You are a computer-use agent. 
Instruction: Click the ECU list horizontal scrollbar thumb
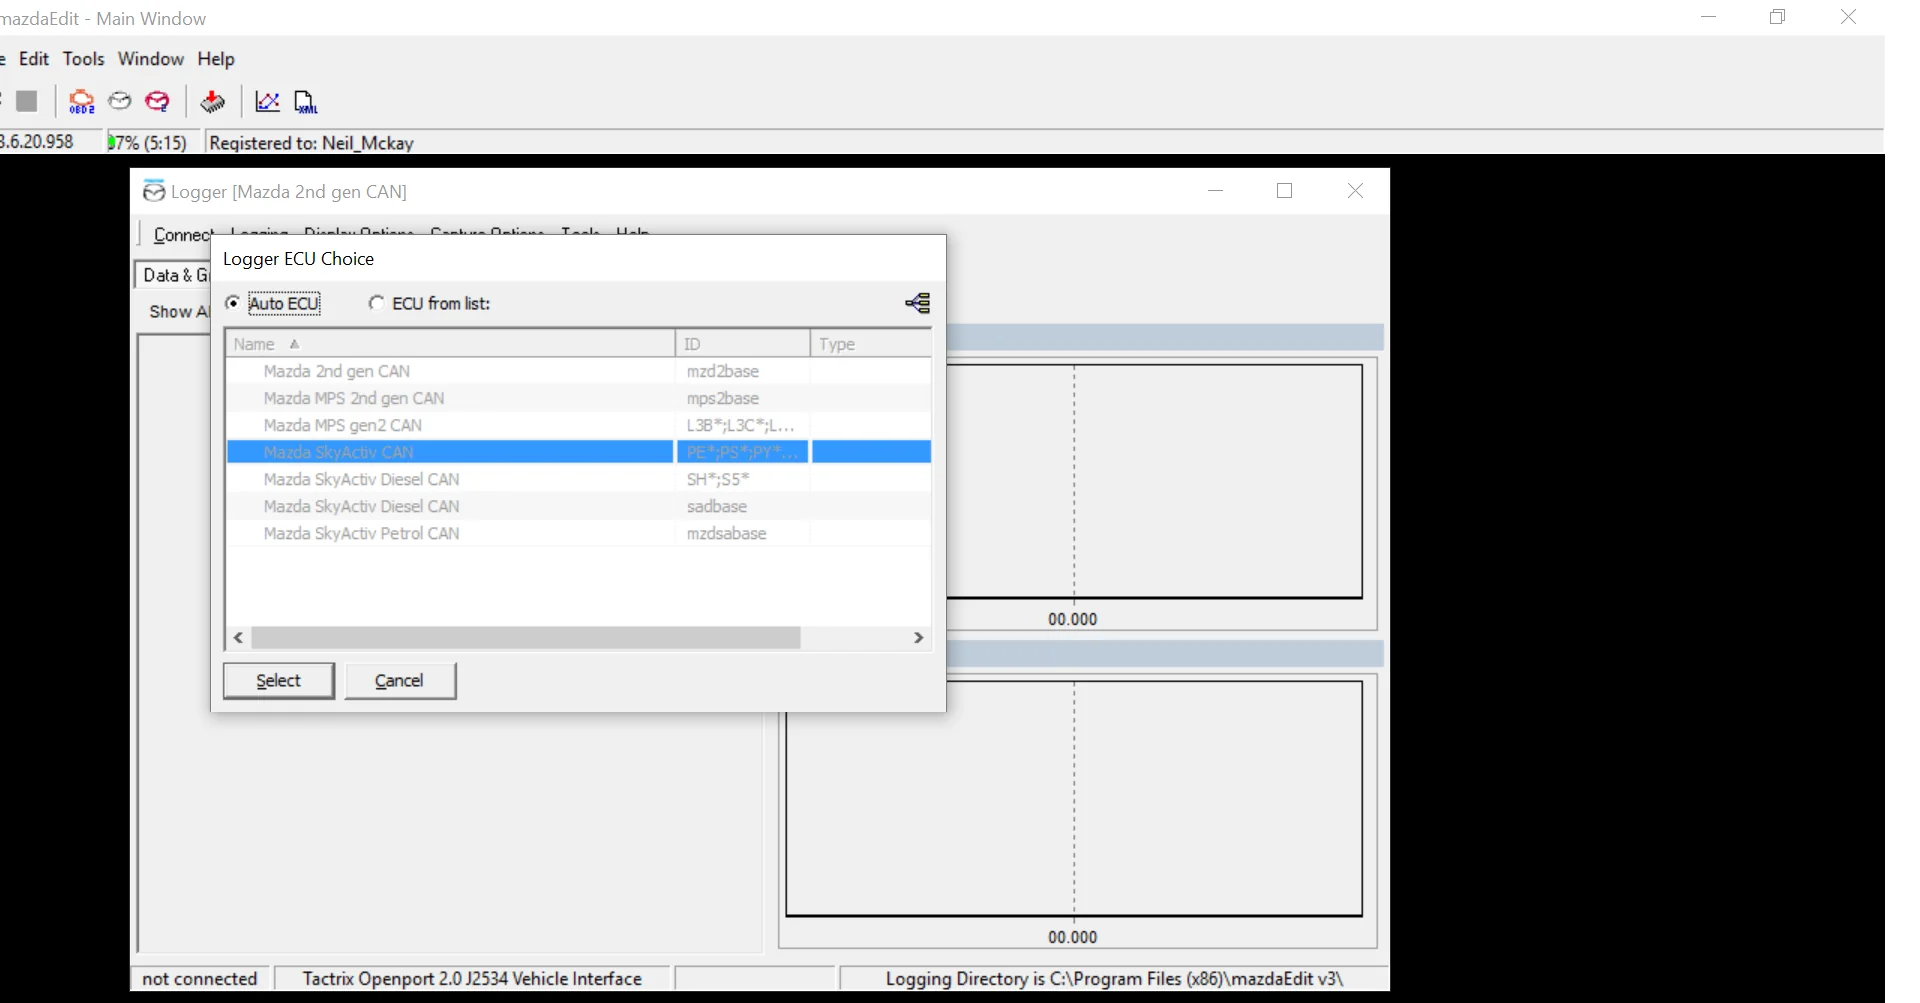point(526,638)
